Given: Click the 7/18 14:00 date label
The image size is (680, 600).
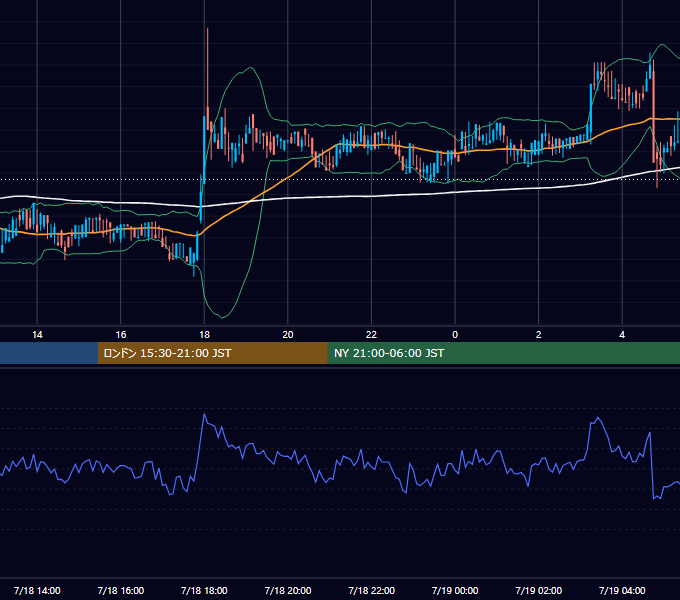Looking at the screenshot, I should [37, 590].
